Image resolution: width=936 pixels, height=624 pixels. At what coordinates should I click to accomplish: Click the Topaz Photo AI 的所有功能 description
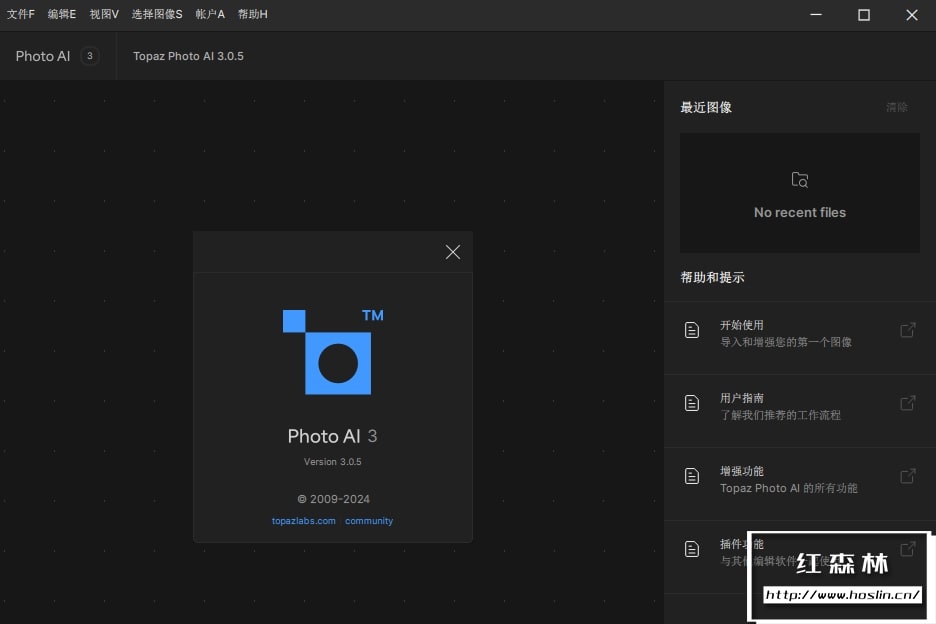pyautogui.click(x=789, y=488)
